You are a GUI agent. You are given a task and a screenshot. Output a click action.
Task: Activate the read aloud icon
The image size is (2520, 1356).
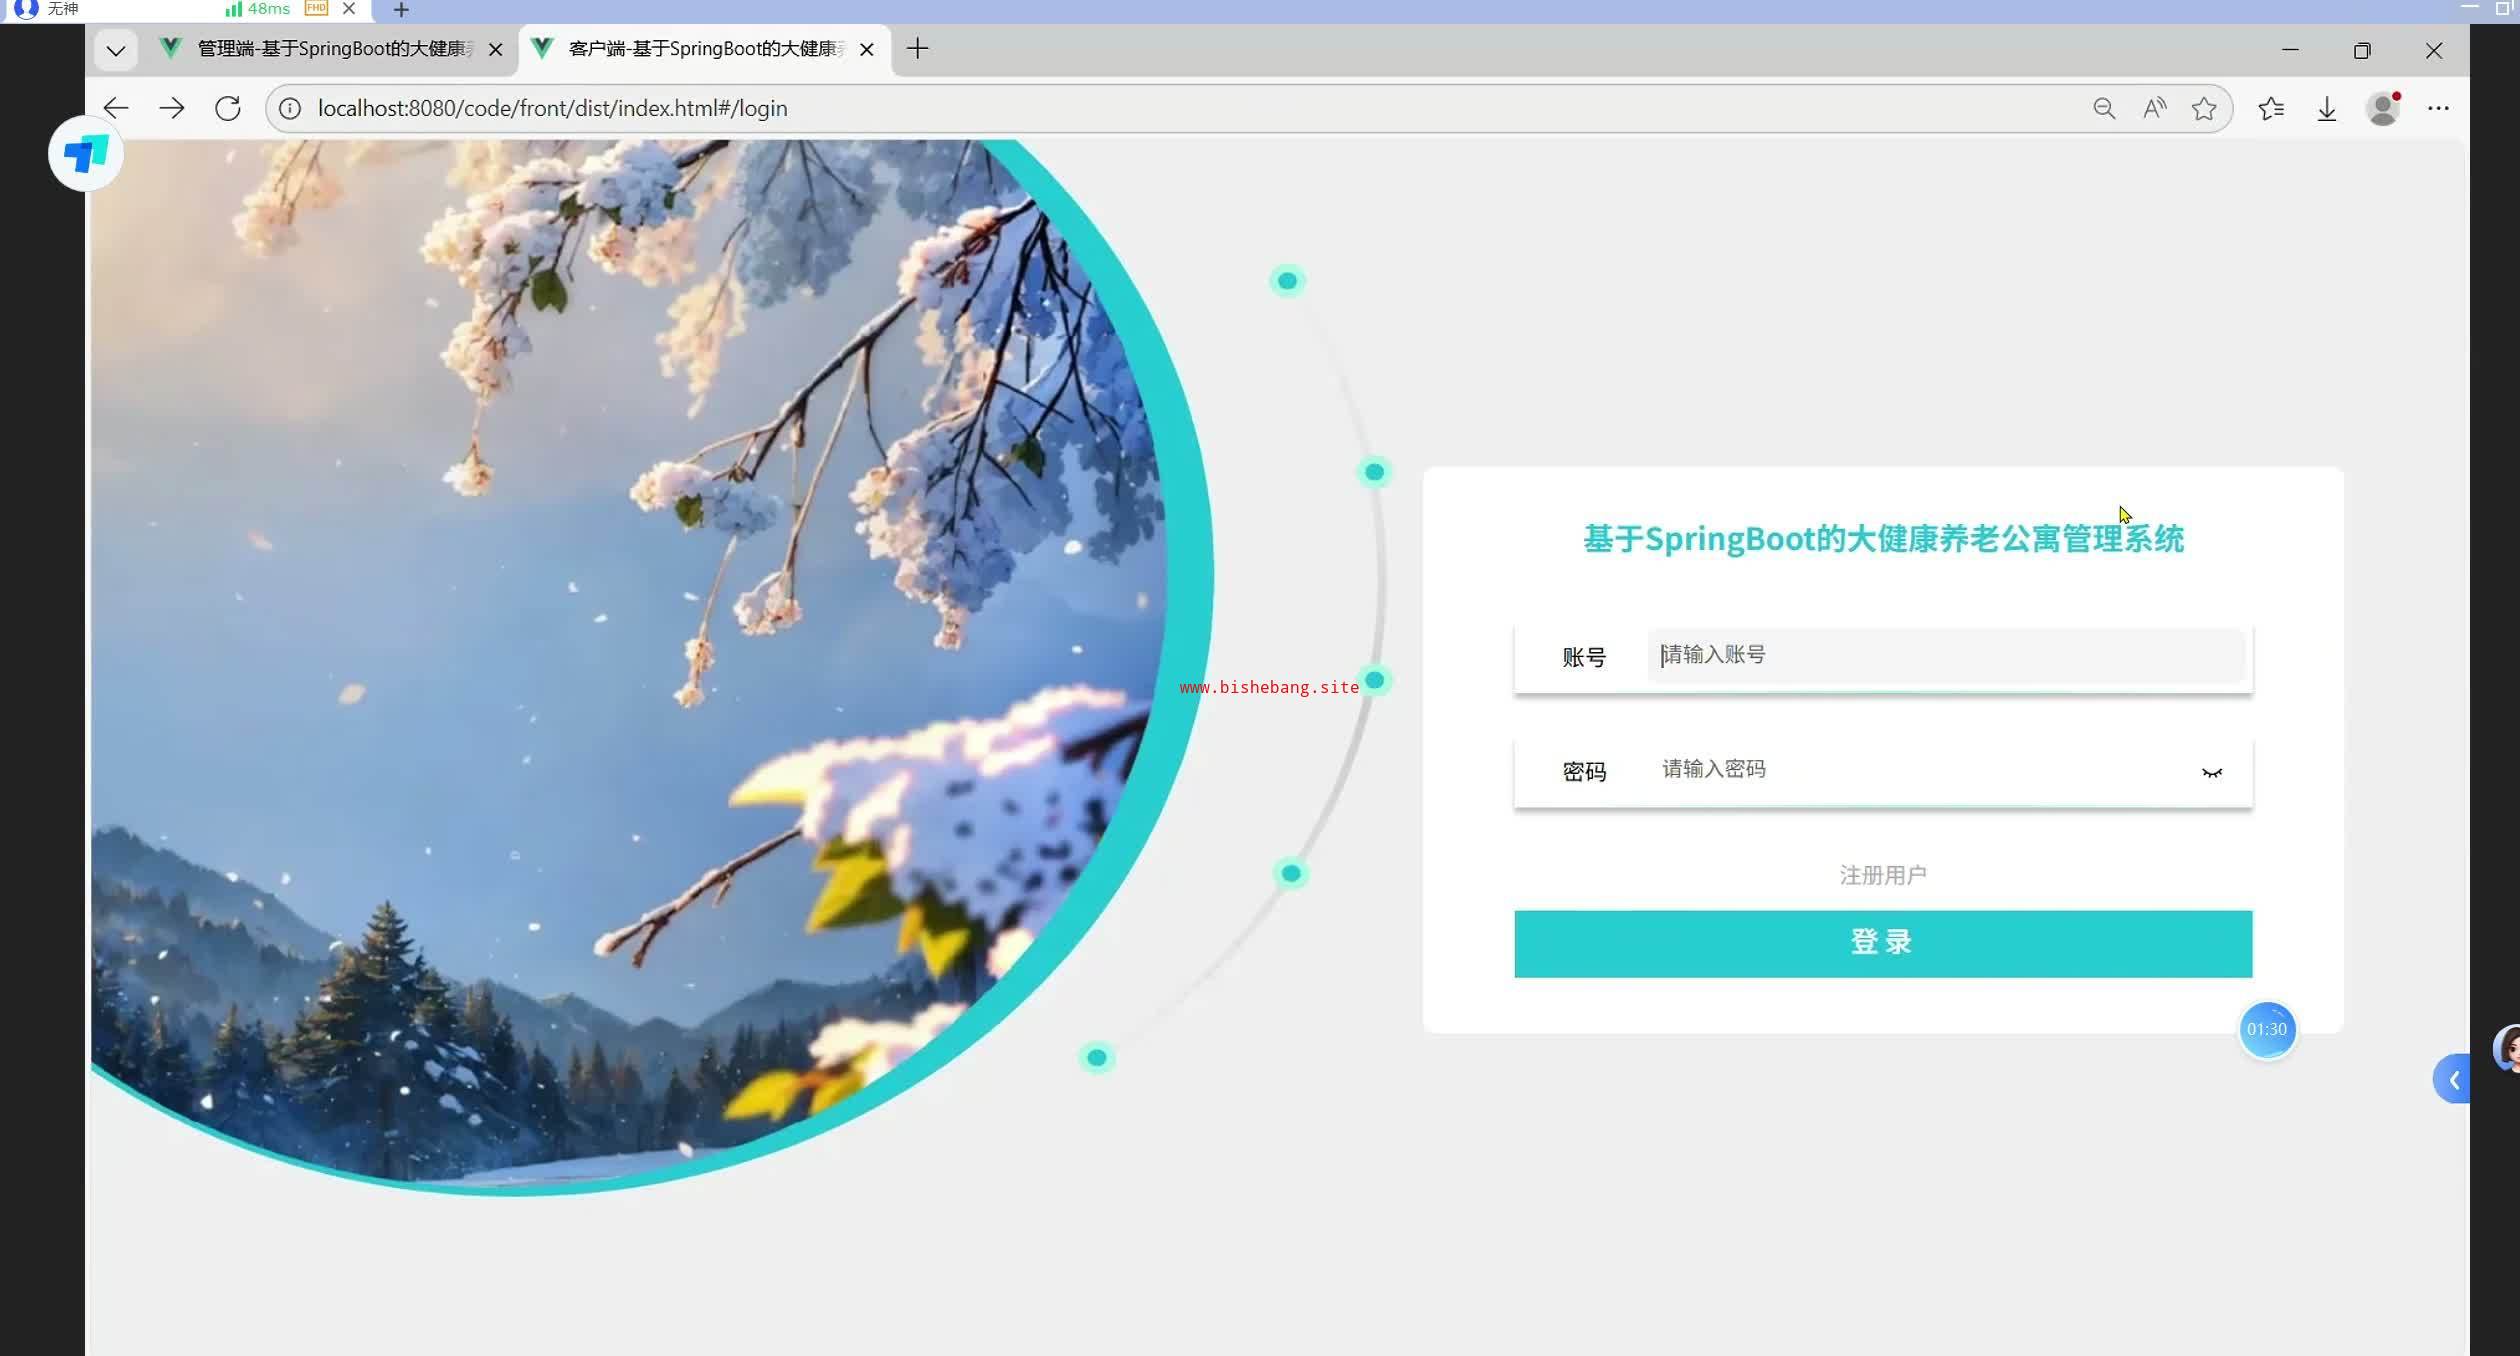2154,108
